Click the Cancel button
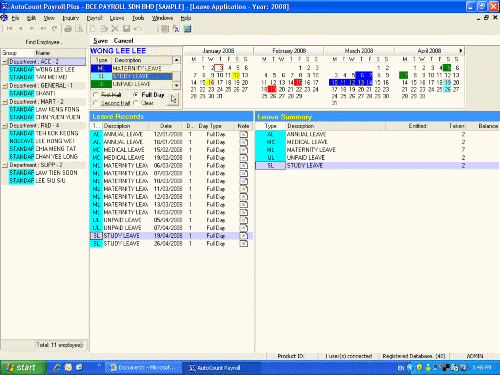This screenshot has width=500, height=375. coord(123,41)
